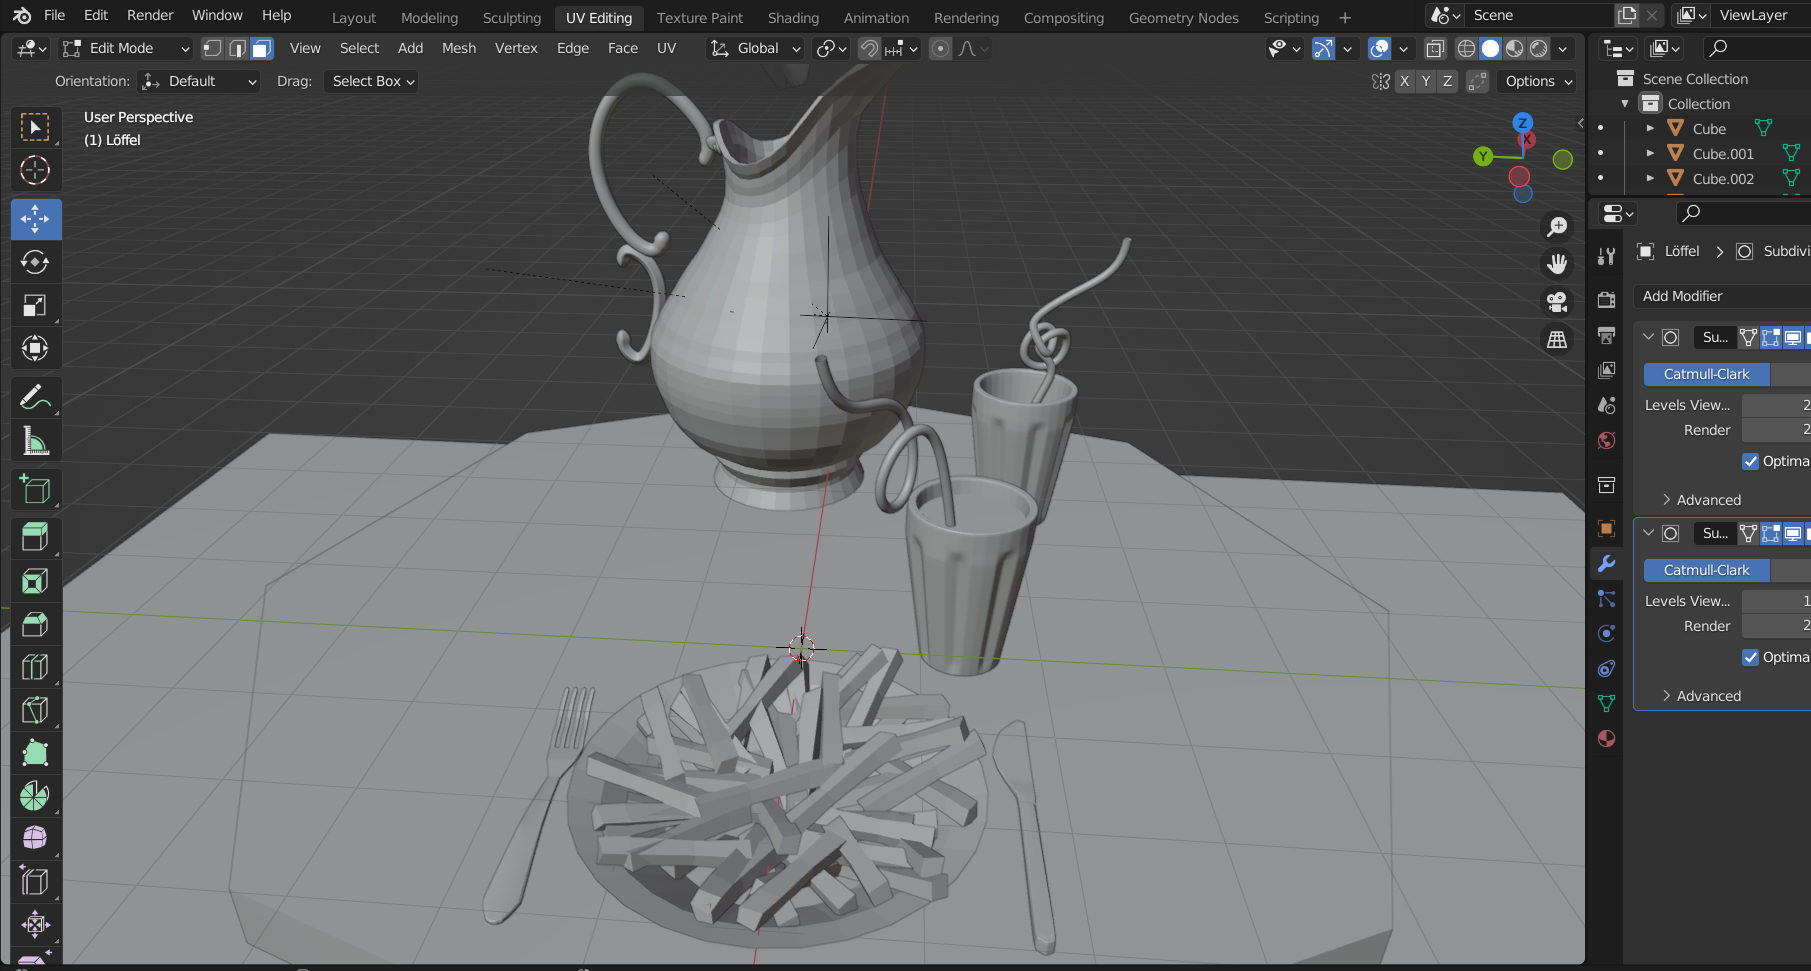This screenshot has width=1811, height=971.
Task: Select the Shrink/Fatten tool
Action: pos(35,924)
